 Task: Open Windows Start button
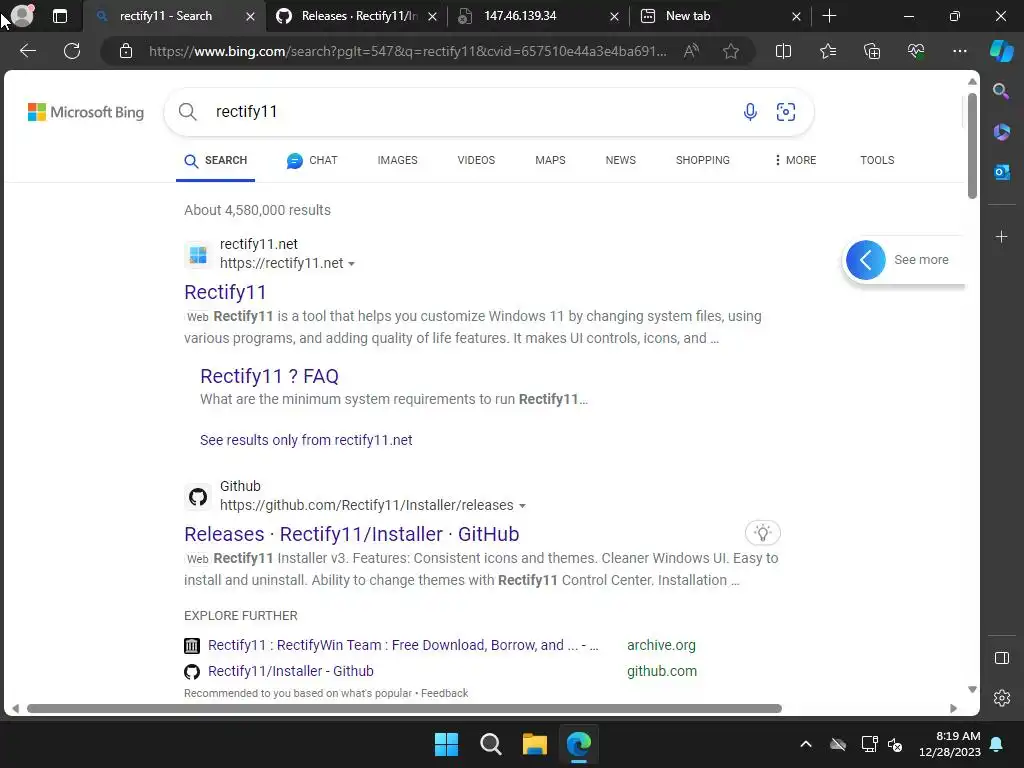pyautogui.click(x=447, y=744)
